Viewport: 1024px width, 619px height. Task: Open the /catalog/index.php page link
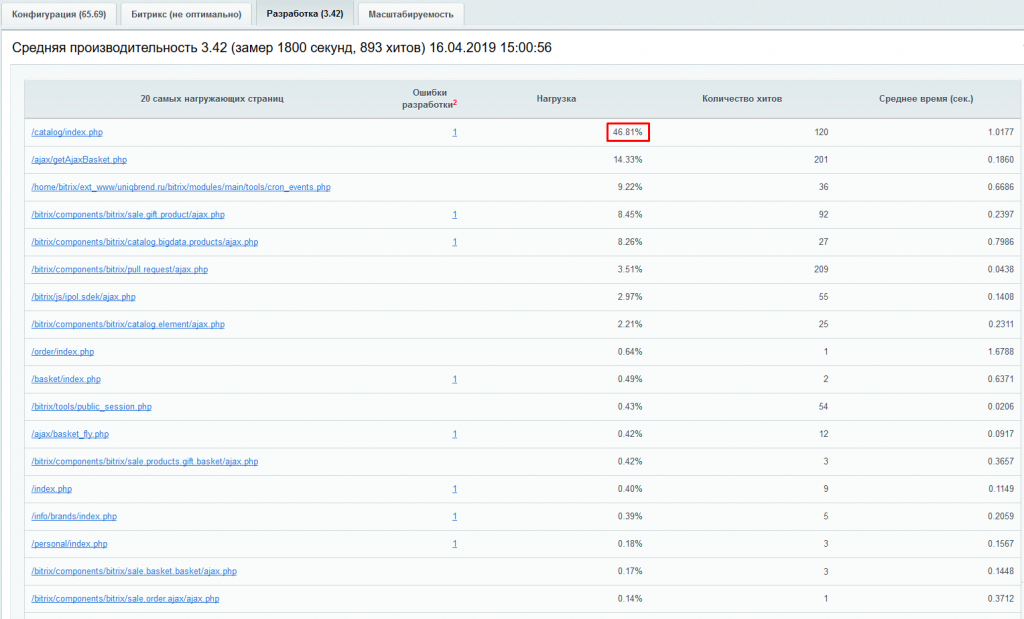coord(67,132)
